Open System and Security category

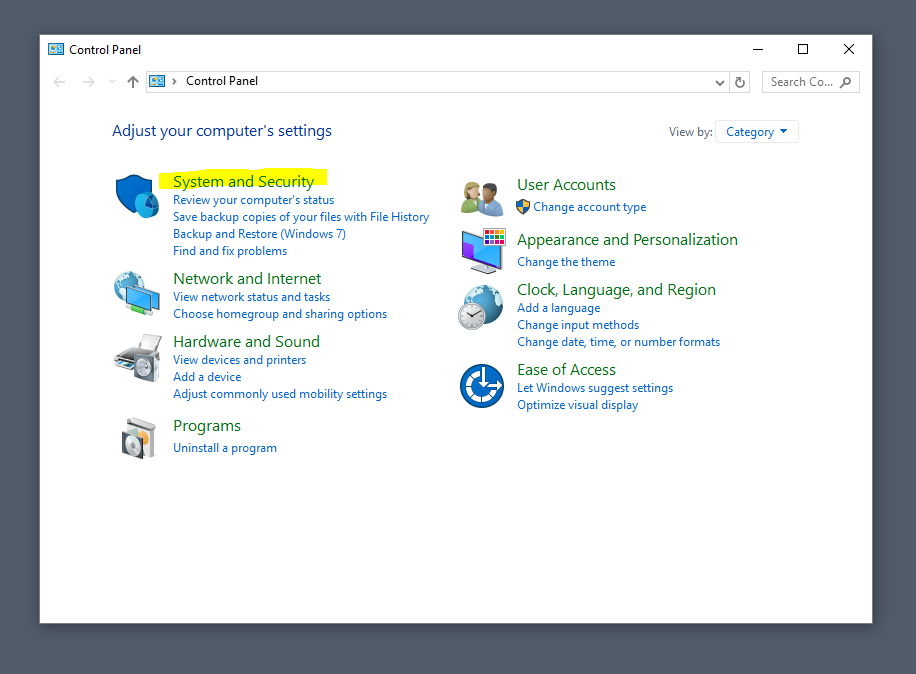[x=243, y=182]
